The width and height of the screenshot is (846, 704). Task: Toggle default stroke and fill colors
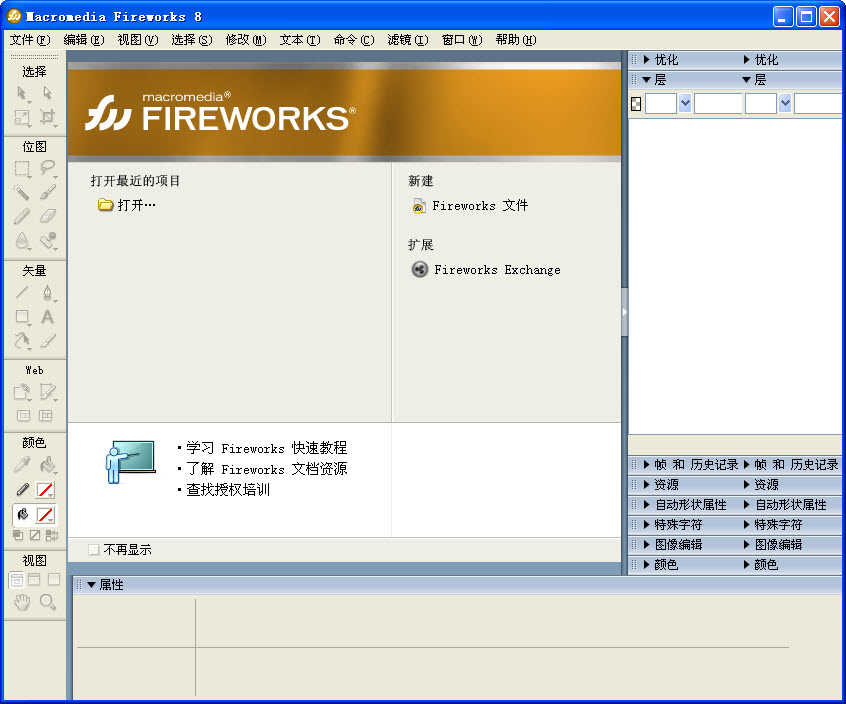click(x=18, y=535)
